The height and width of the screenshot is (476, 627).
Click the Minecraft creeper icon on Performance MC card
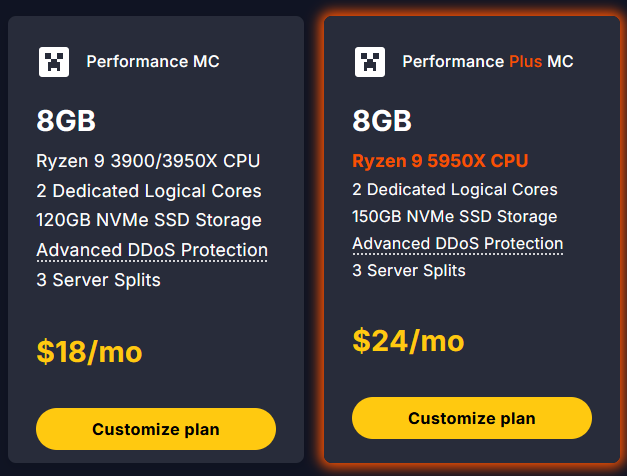coord(54,62)
